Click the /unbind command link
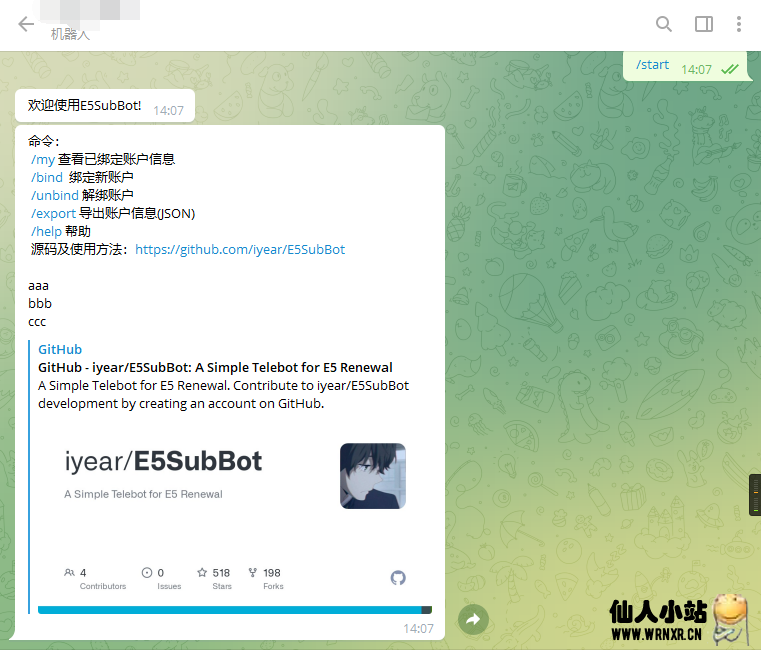This screenshot has width=761, height=650. pos(54,195)
